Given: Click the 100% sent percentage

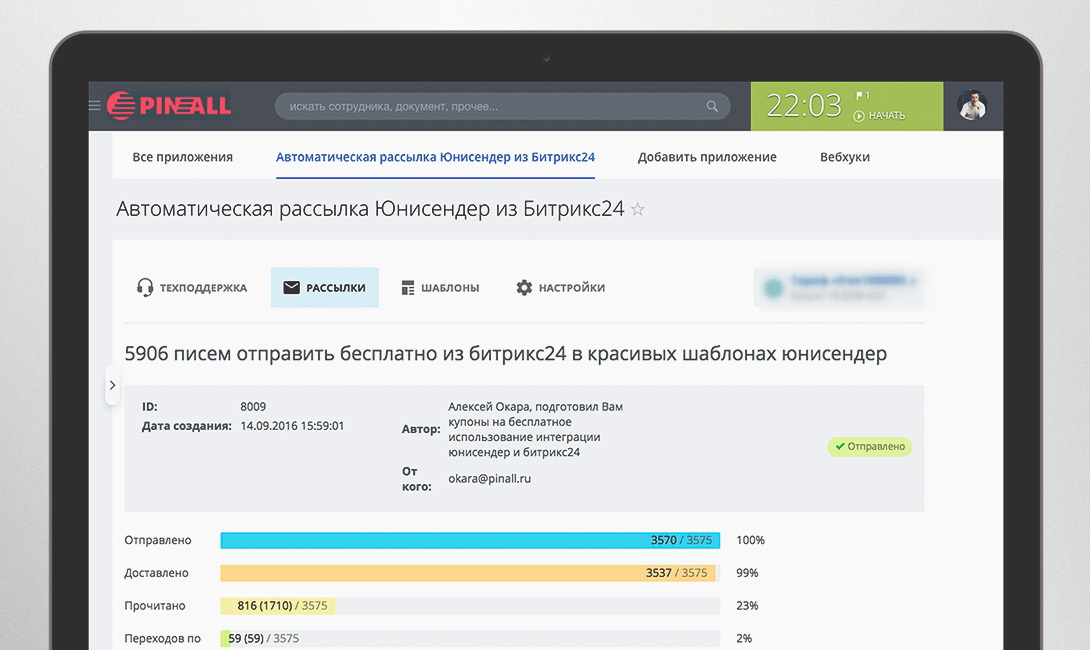Looking at the screenshot, I should coord(750,540).
